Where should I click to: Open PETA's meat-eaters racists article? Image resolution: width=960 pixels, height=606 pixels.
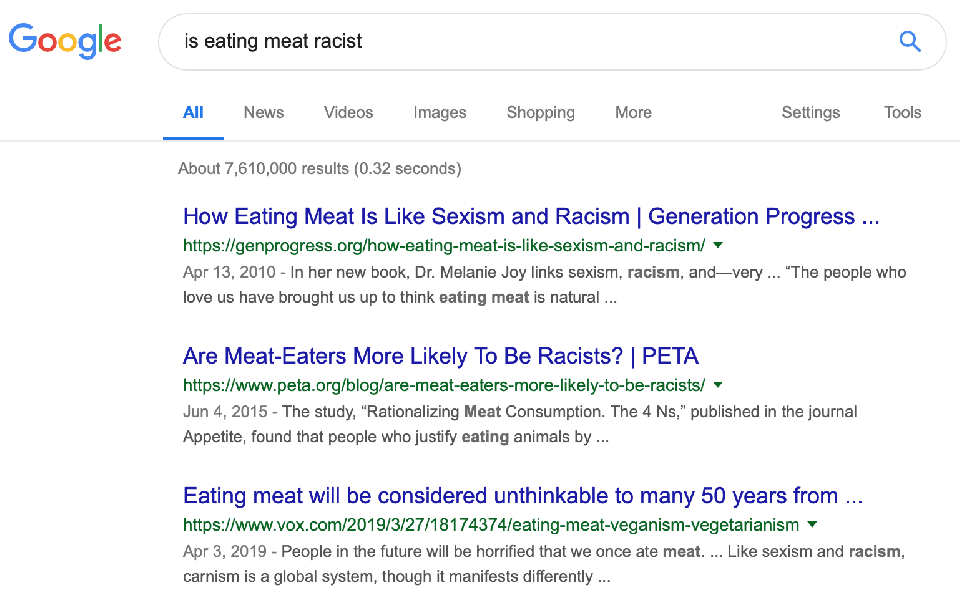pos(440,356)
